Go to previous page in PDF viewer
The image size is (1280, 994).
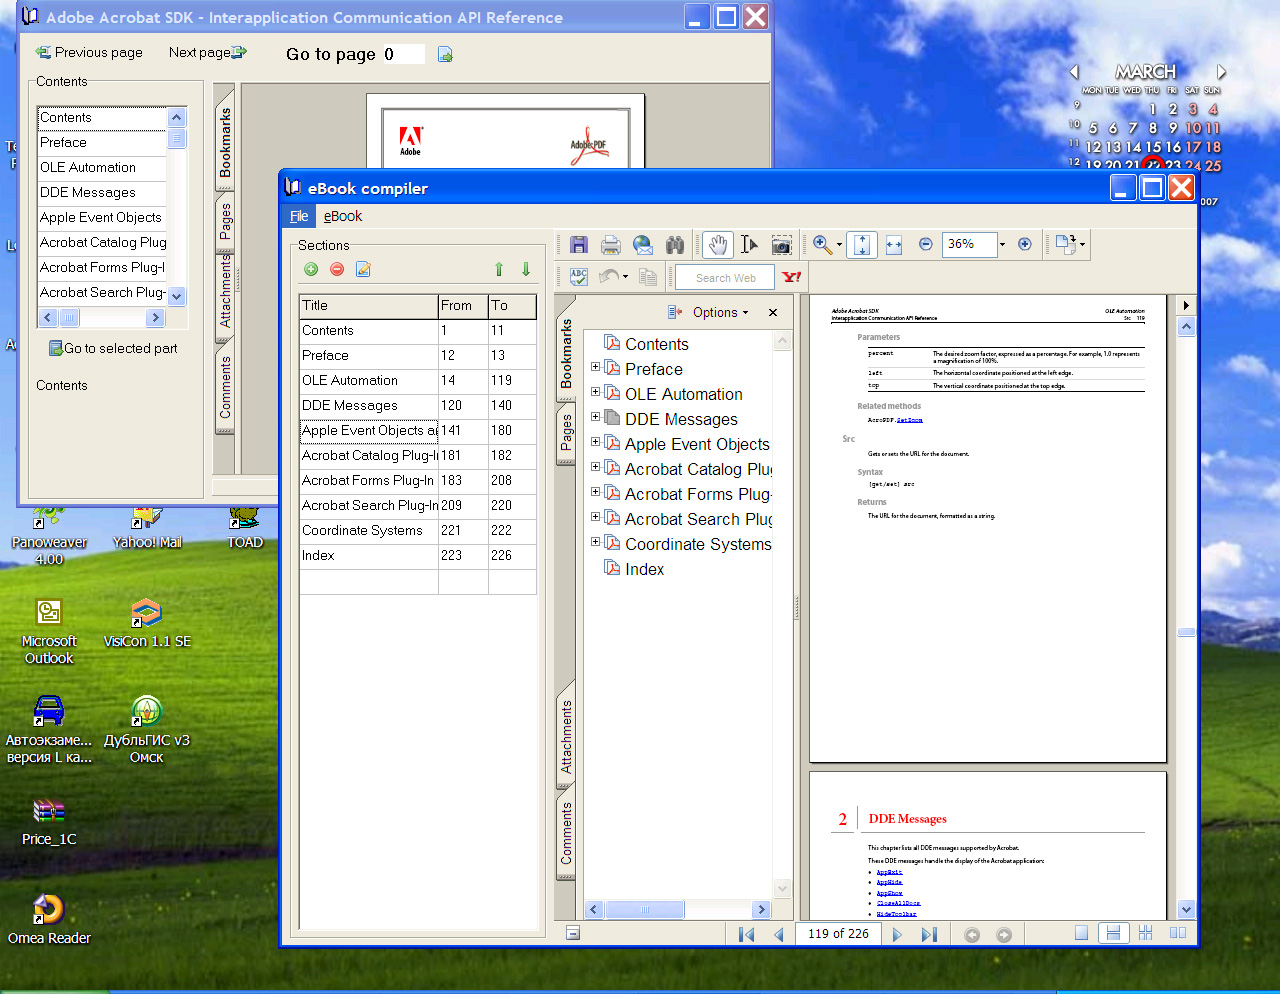[x=779, y=934]
